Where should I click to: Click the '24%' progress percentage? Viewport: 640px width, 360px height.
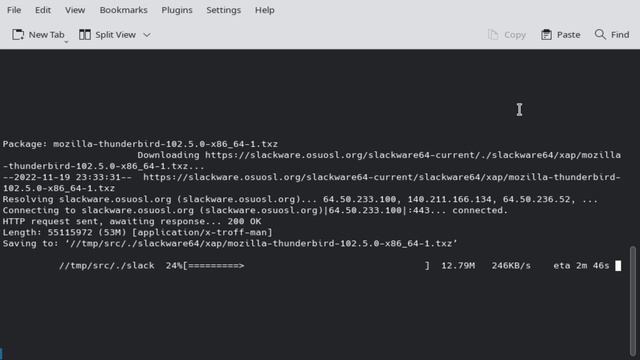click(174, 266)
